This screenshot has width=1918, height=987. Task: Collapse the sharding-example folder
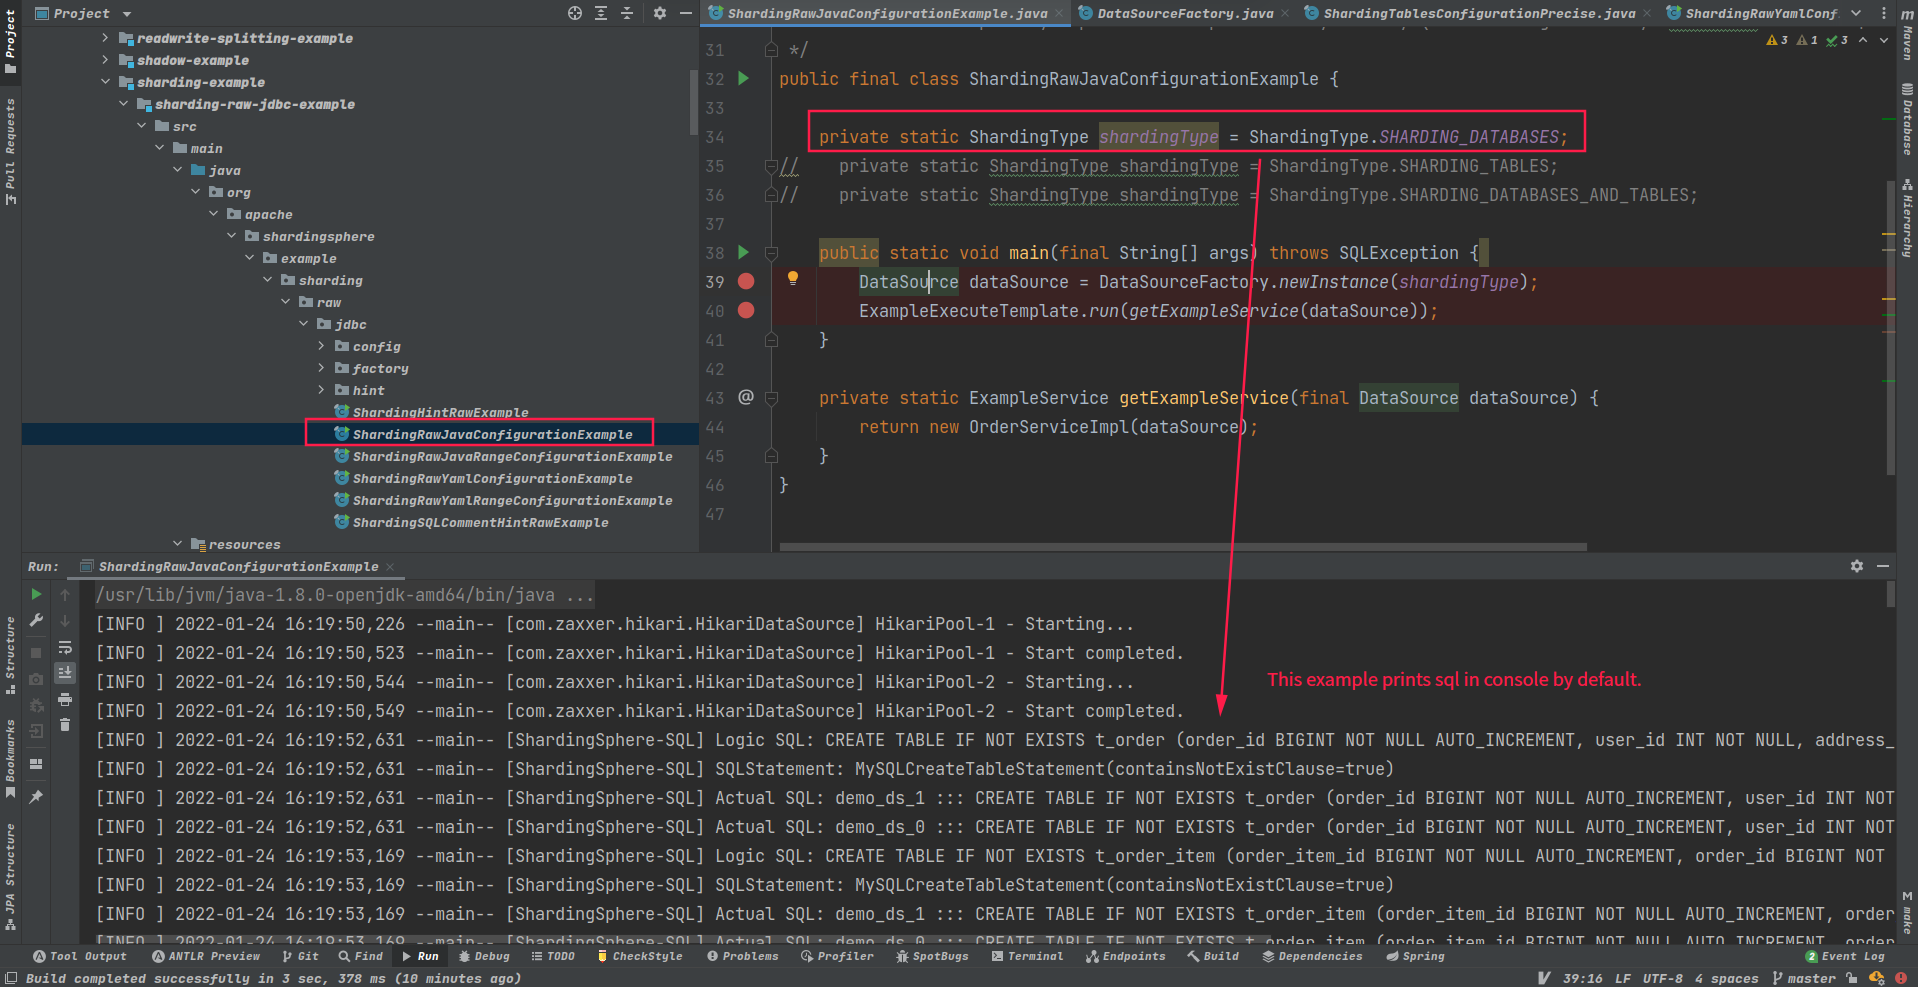click(x=106, y=82)
